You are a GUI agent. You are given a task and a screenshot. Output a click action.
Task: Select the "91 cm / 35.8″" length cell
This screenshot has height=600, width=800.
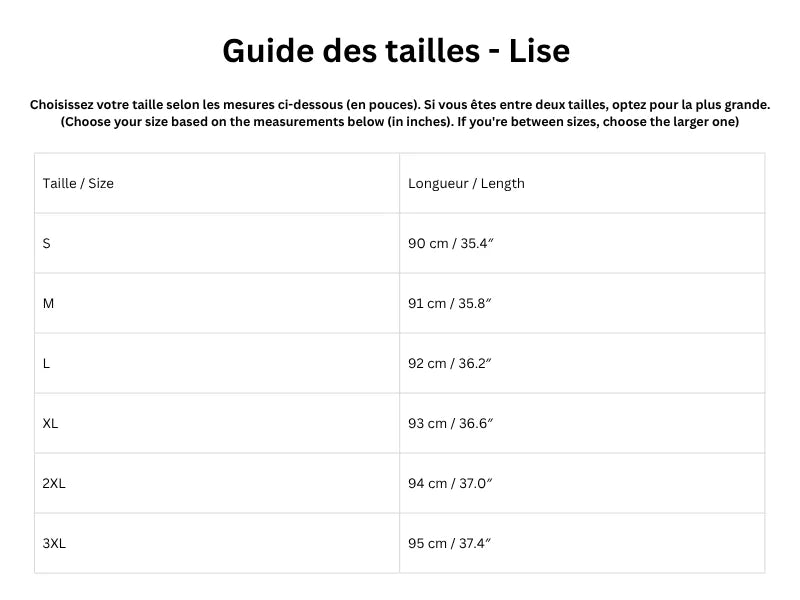[x=450, y=303]
